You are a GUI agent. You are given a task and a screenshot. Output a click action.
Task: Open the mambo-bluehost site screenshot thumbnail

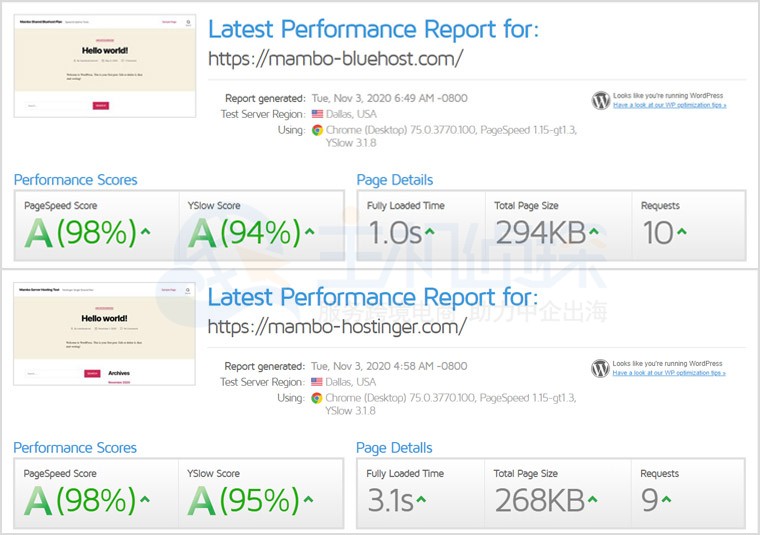click(105, 66)
